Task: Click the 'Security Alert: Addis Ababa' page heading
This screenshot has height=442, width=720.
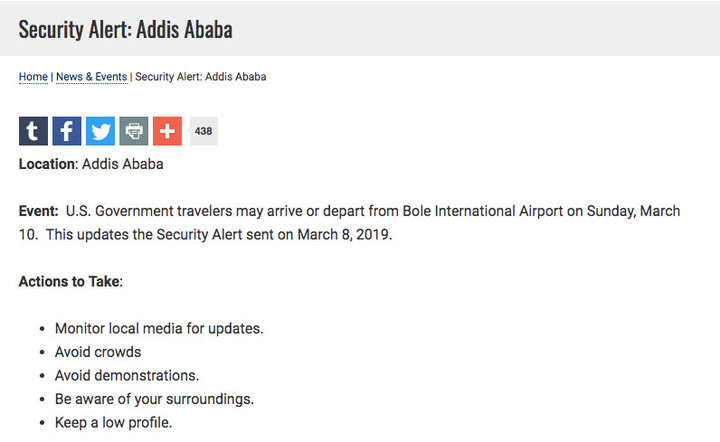Action: 125,29
